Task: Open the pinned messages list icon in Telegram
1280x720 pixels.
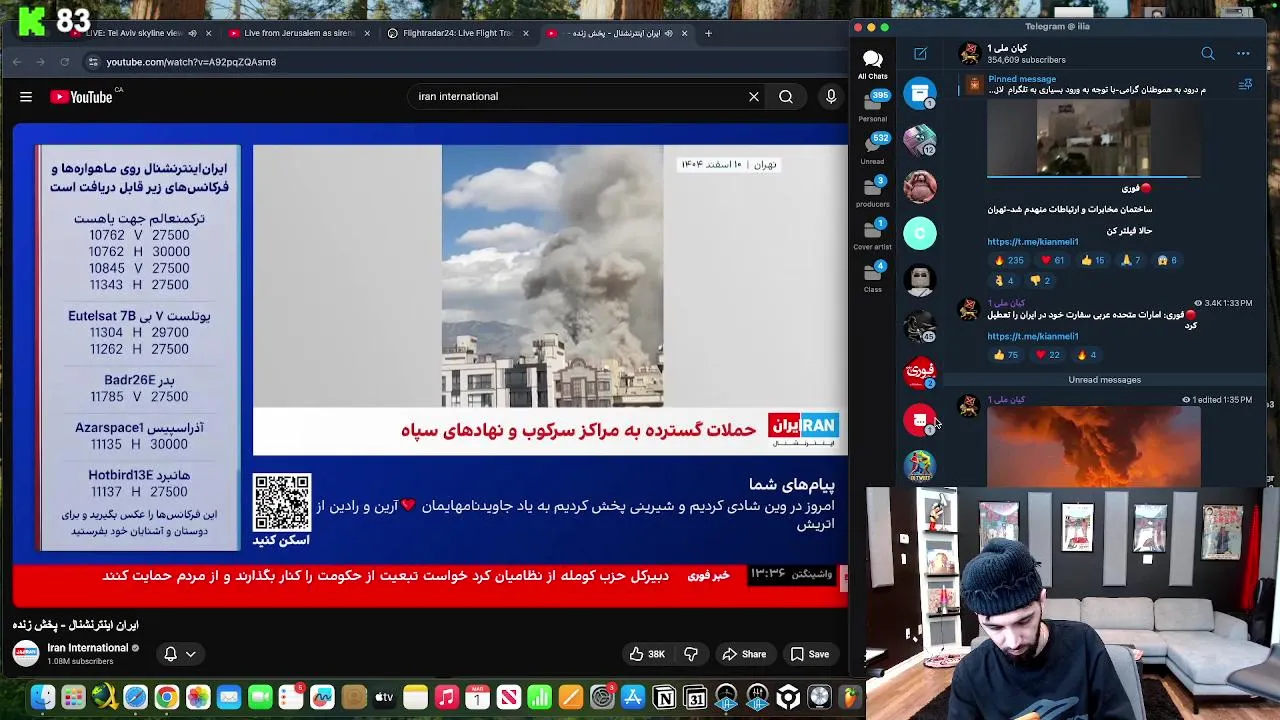Action: (x=1245, y=85)
